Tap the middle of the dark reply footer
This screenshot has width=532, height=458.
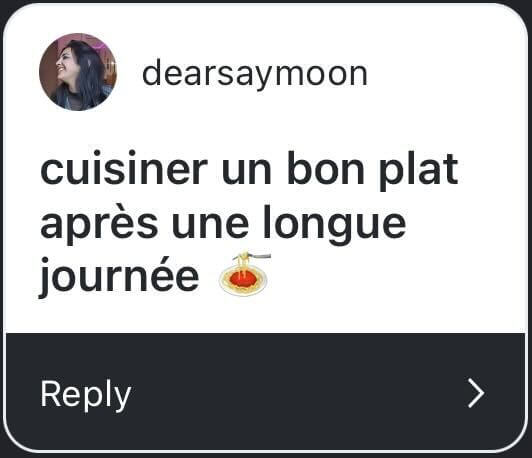pos(266,392)
